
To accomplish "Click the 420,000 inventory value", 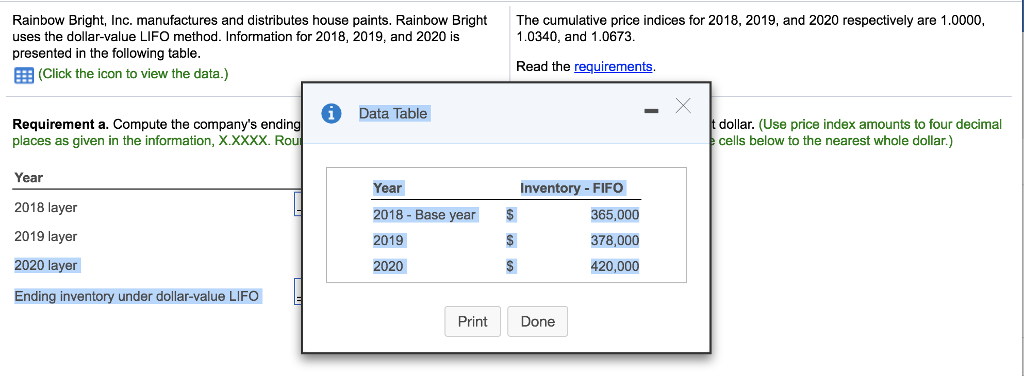I will 615,266.
